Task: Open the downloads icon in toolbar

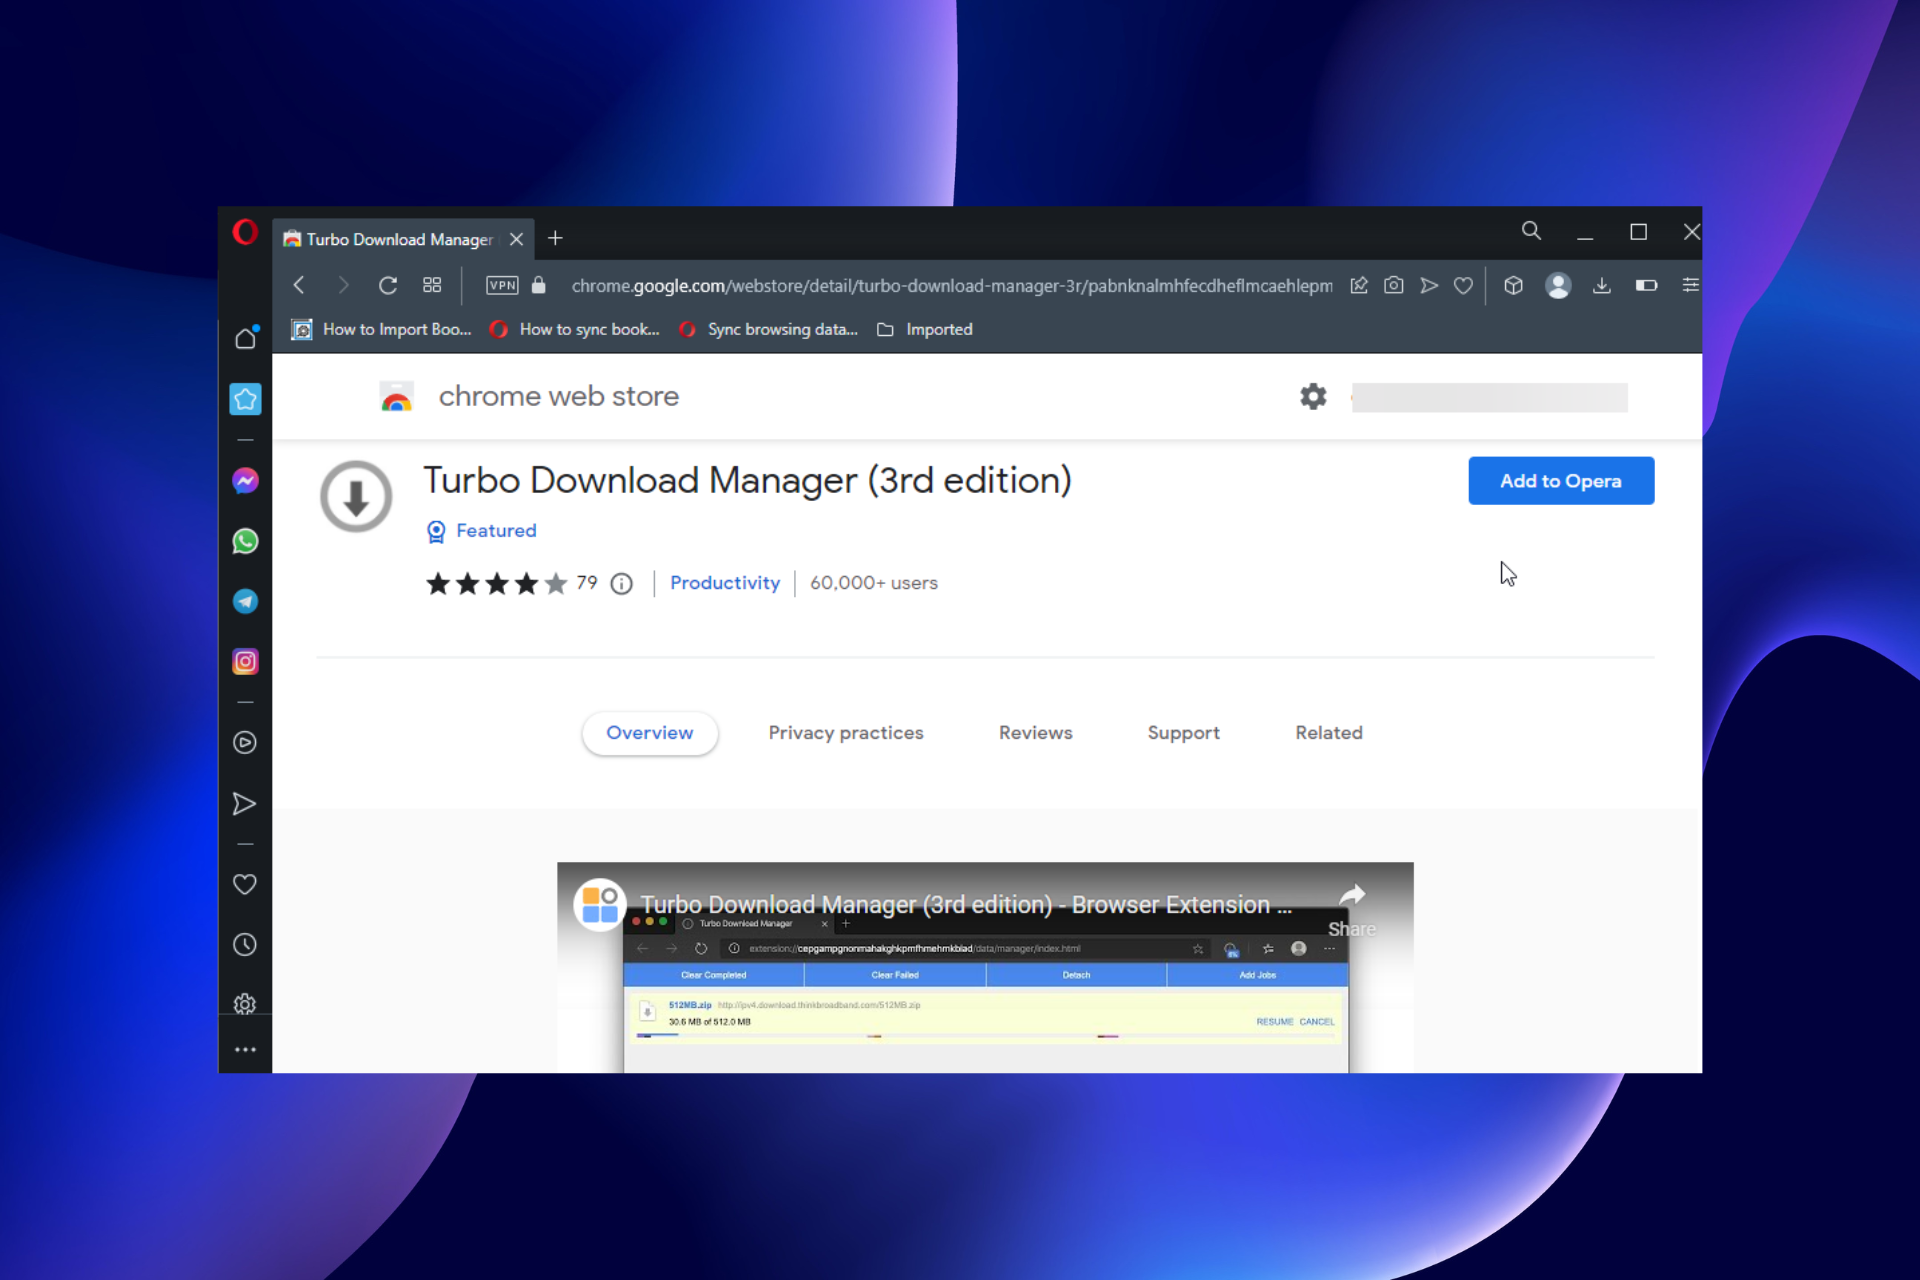Action: point(1602,286)
